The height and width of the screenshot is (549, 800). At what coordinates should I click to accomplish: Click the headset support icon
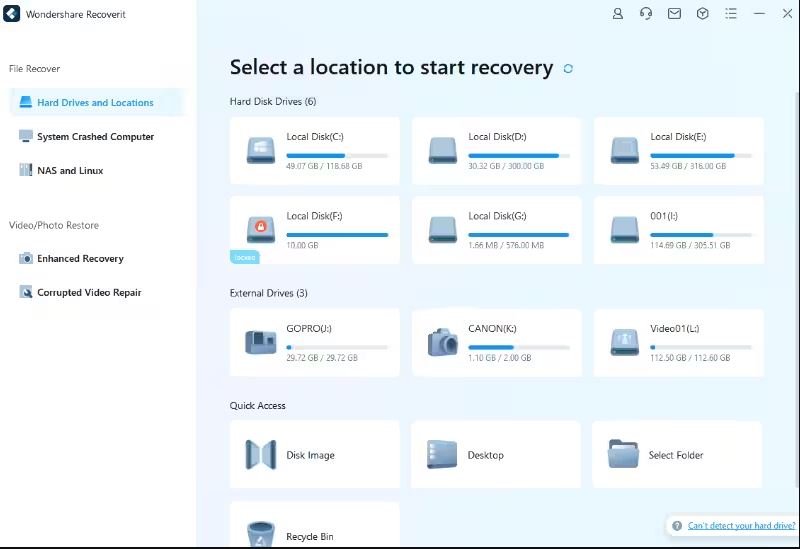tap(646, 14)
